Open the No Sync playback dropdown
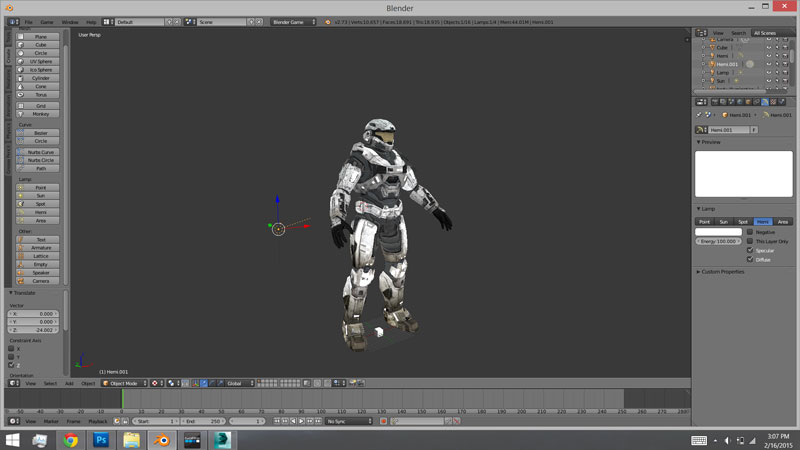800x450 pixels. 349,421
